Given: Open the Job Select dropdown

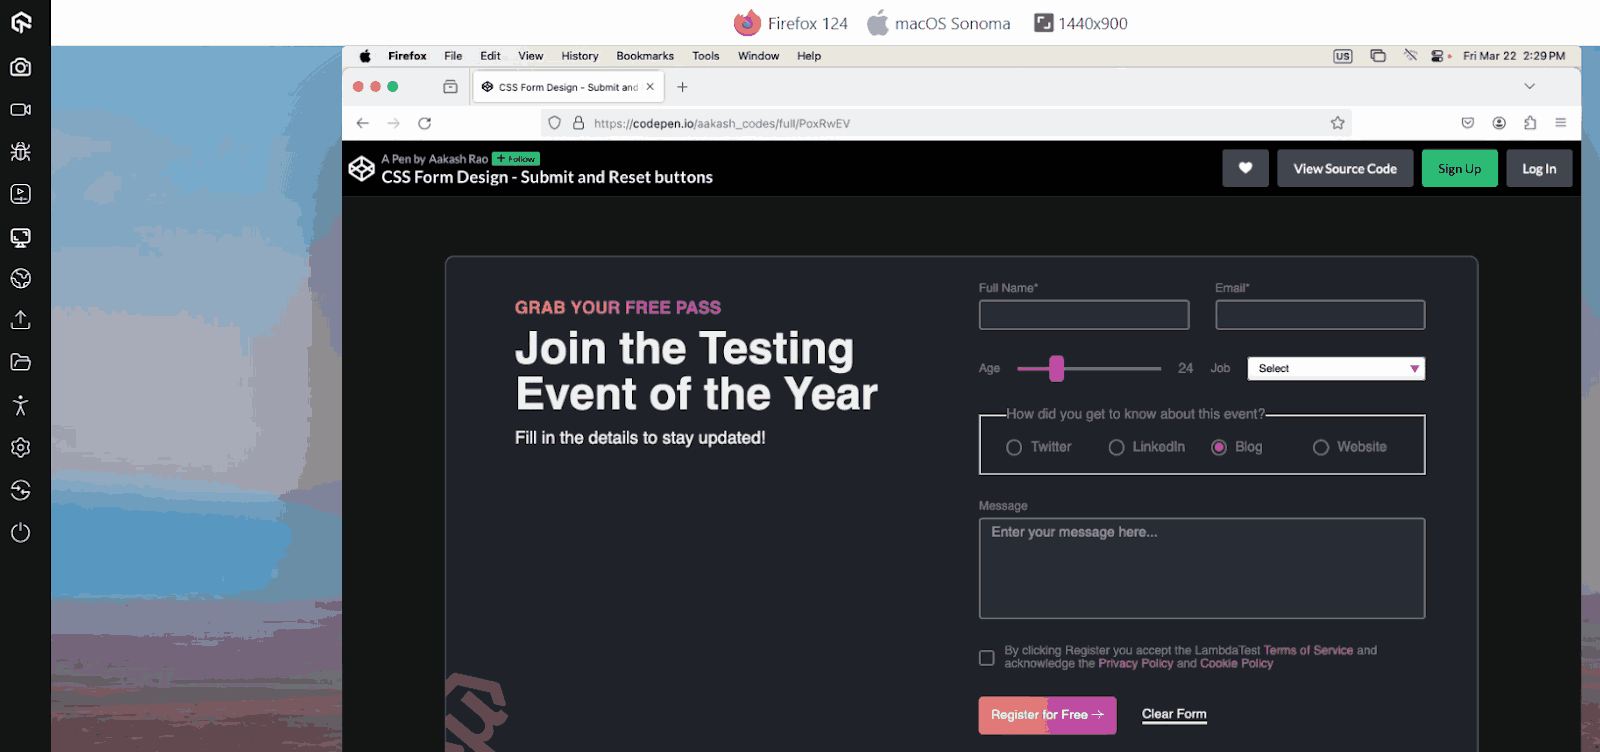Looking at the screenshot, I should click(1336, 368).
